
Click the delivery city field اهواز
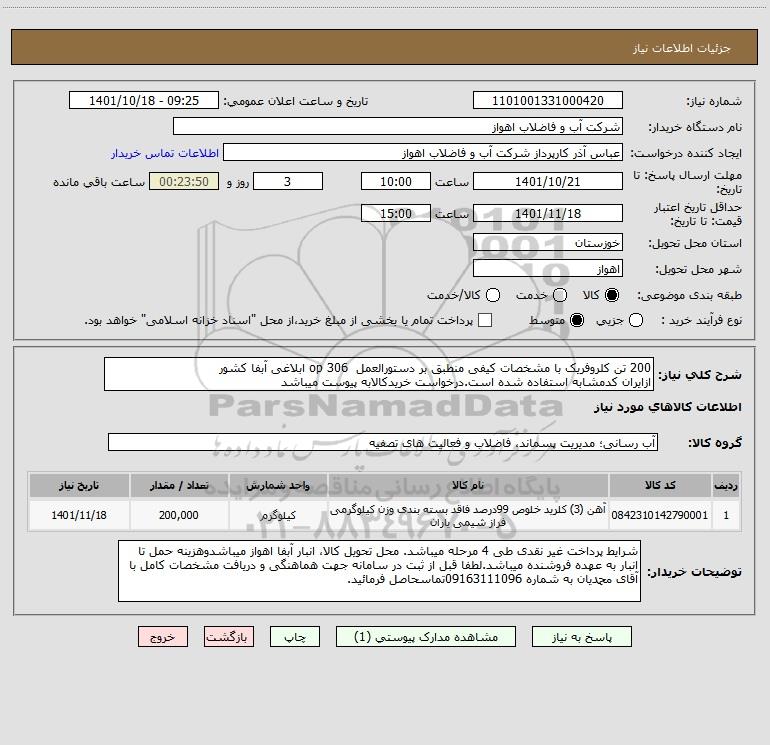[548, 269]
